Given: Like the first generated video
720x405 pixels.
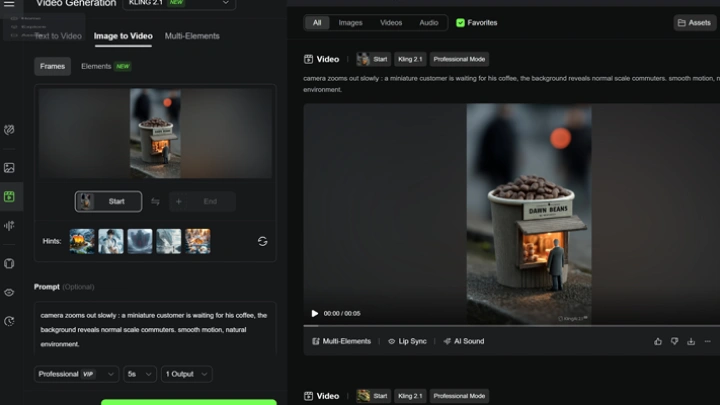Looking at the screenshot, I should (x=658, y=341).
